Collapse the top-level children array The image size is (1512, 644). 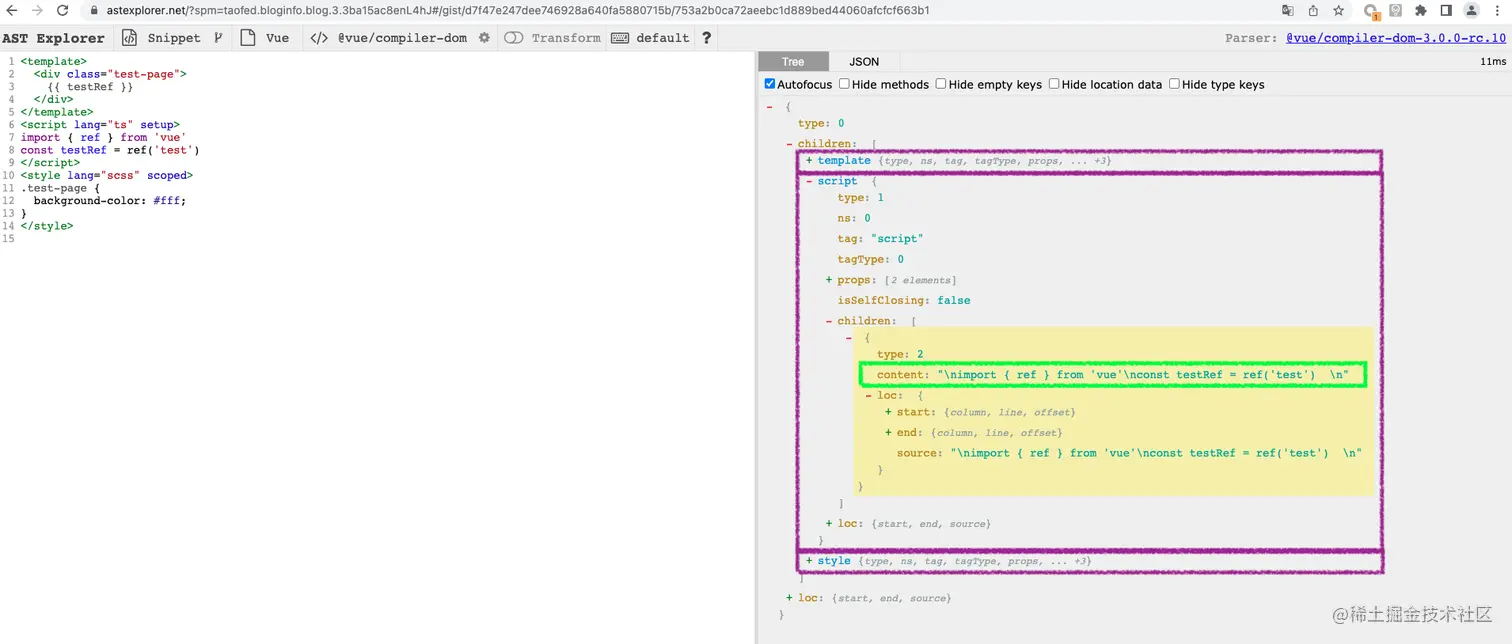[789, 144]
